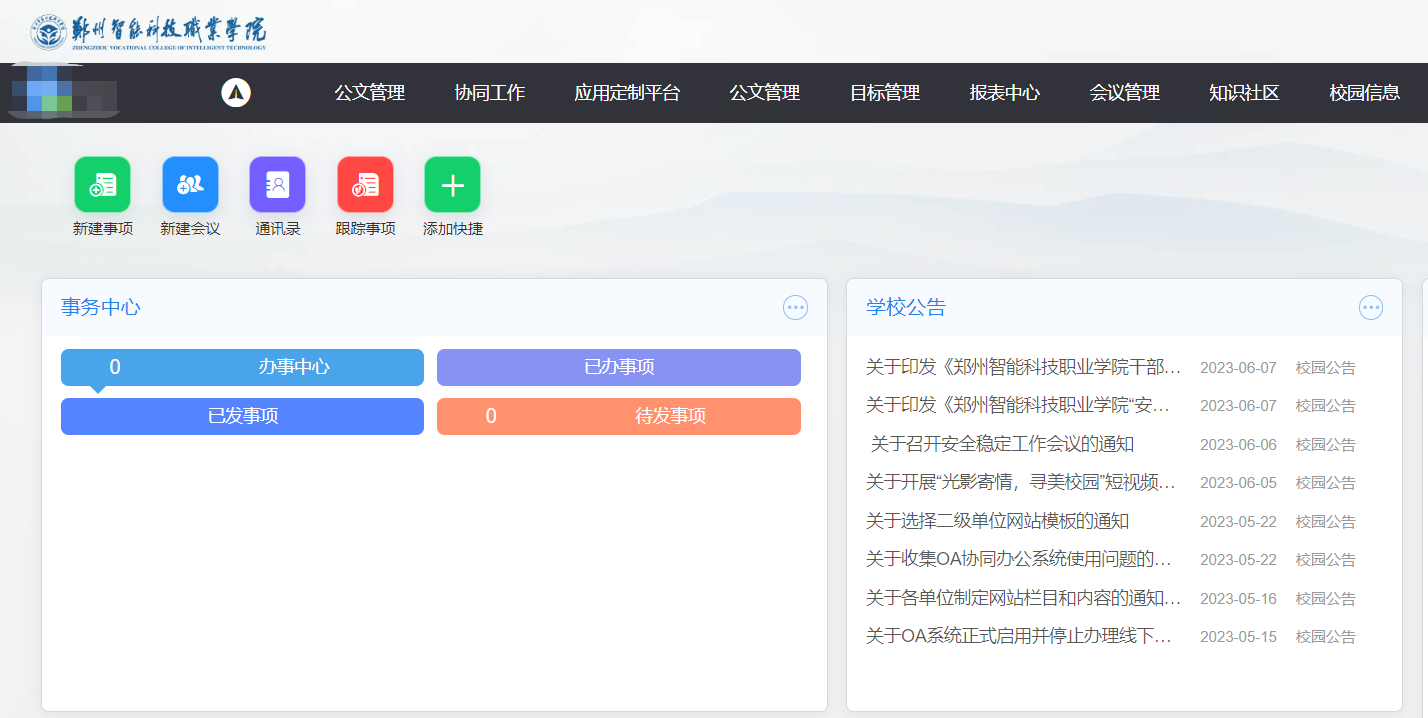Click the 添加快捷 plus icon
The width and height of the screenshot is (1428, 718).
[452, 185]
